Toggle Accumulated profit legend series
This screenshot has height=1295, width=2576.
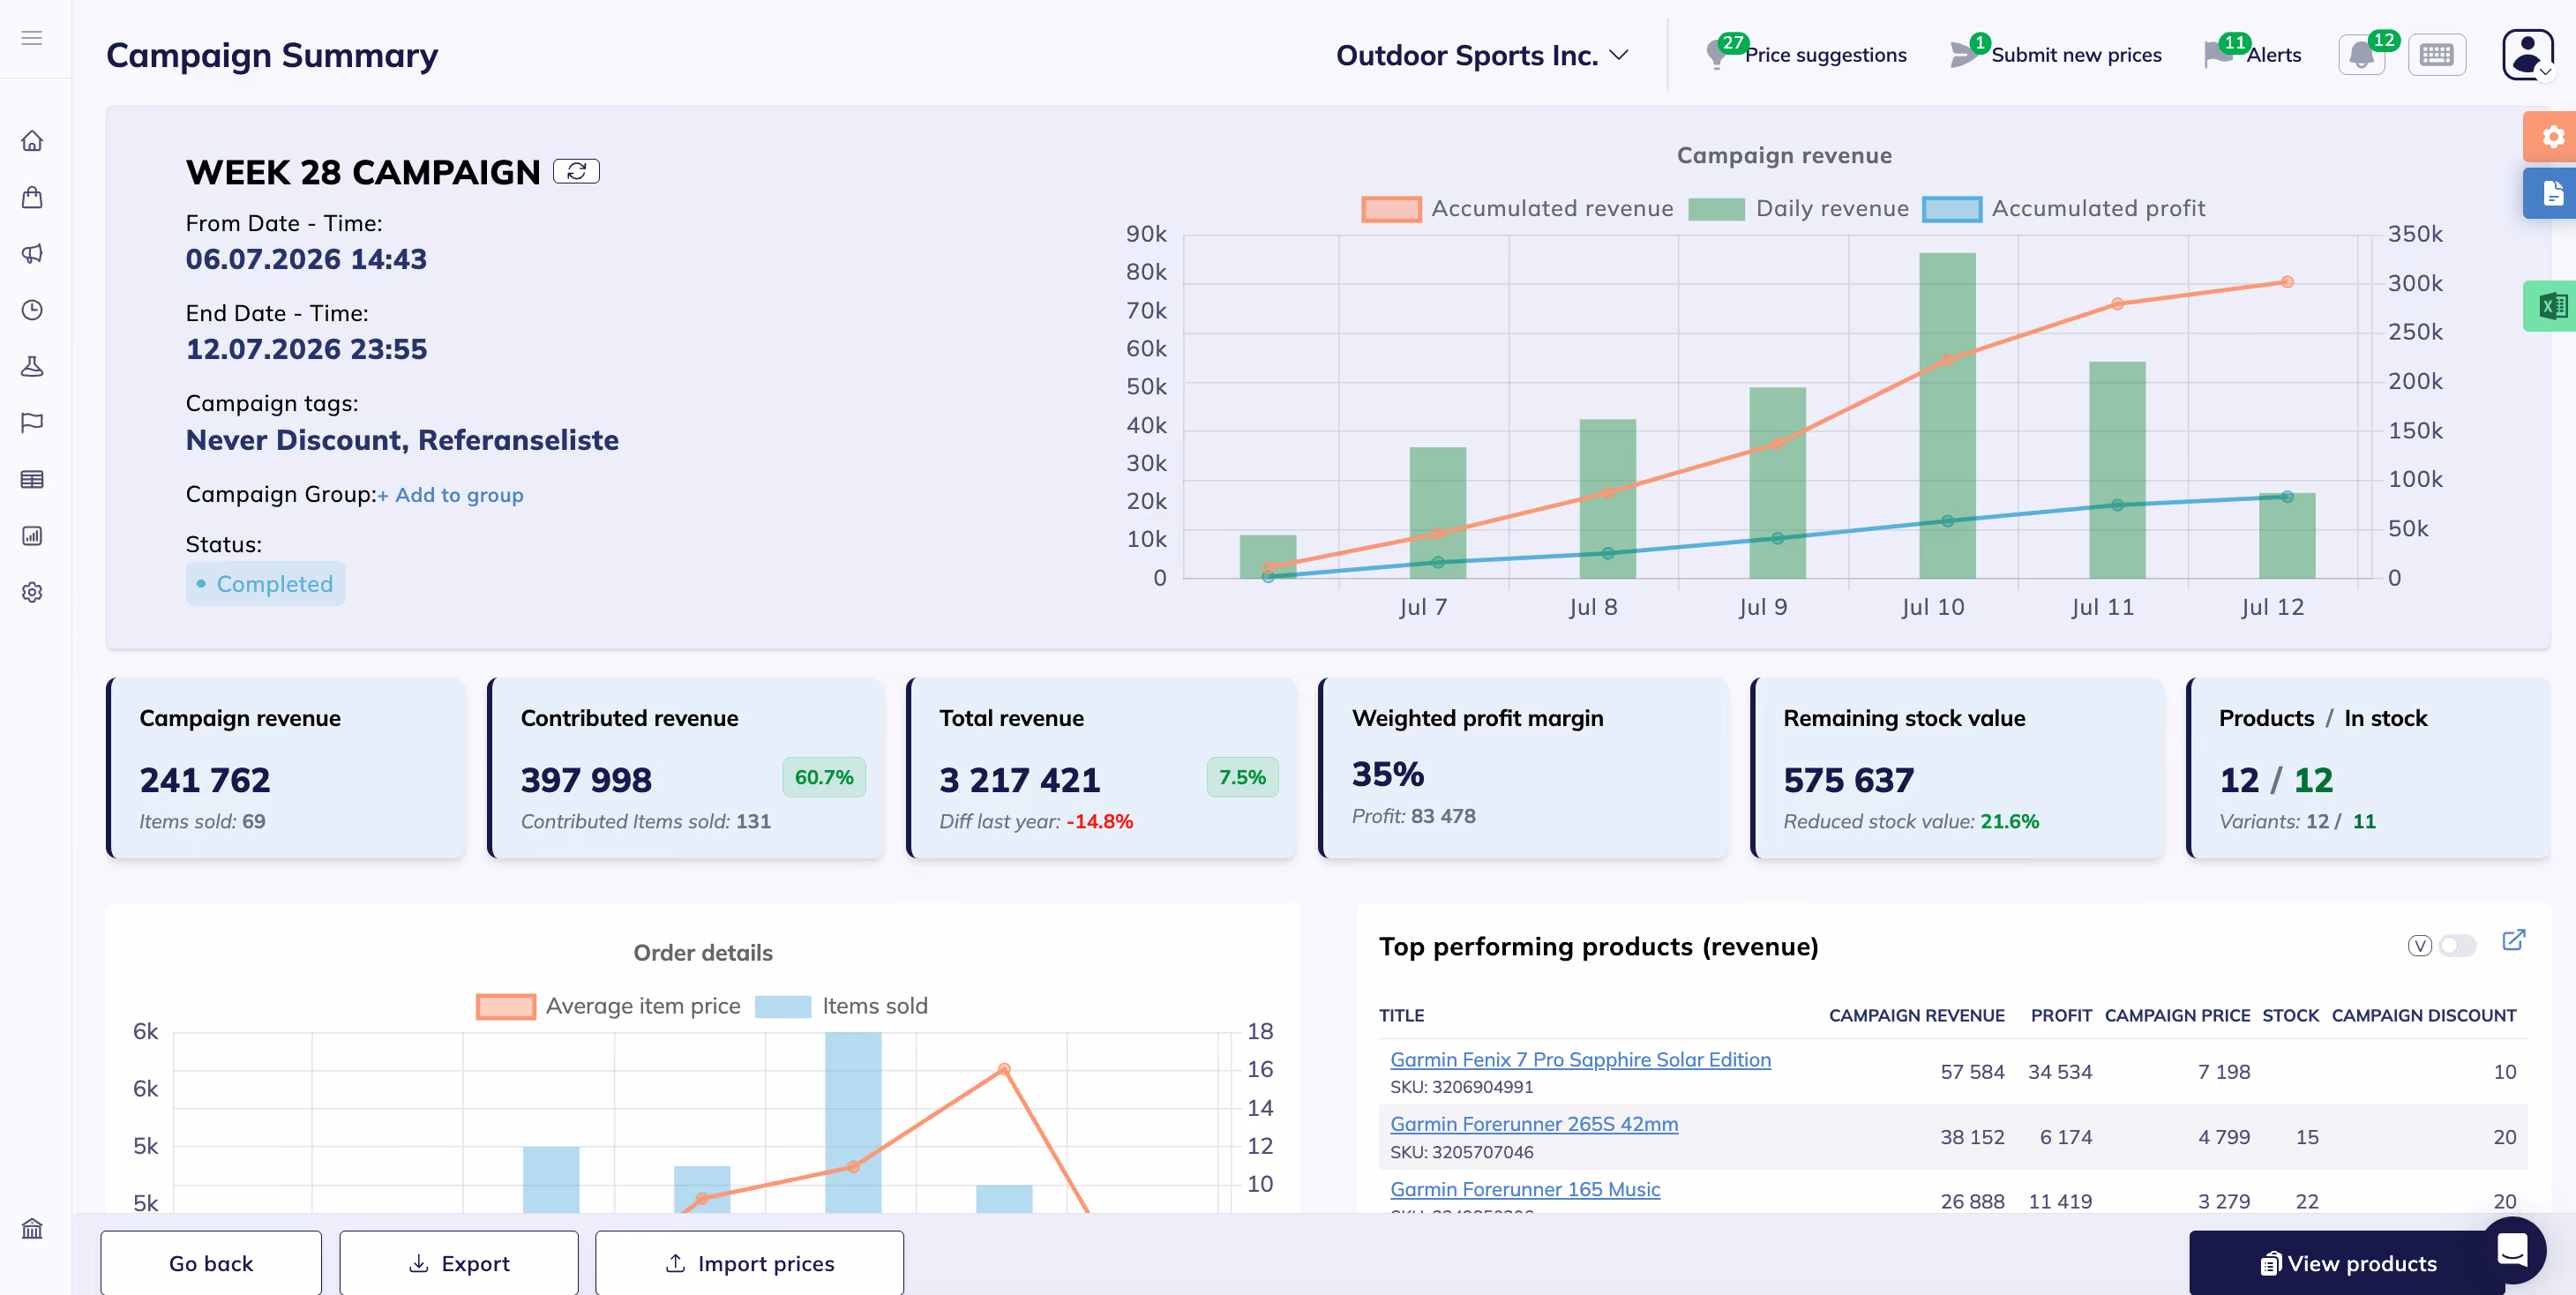2063,208
